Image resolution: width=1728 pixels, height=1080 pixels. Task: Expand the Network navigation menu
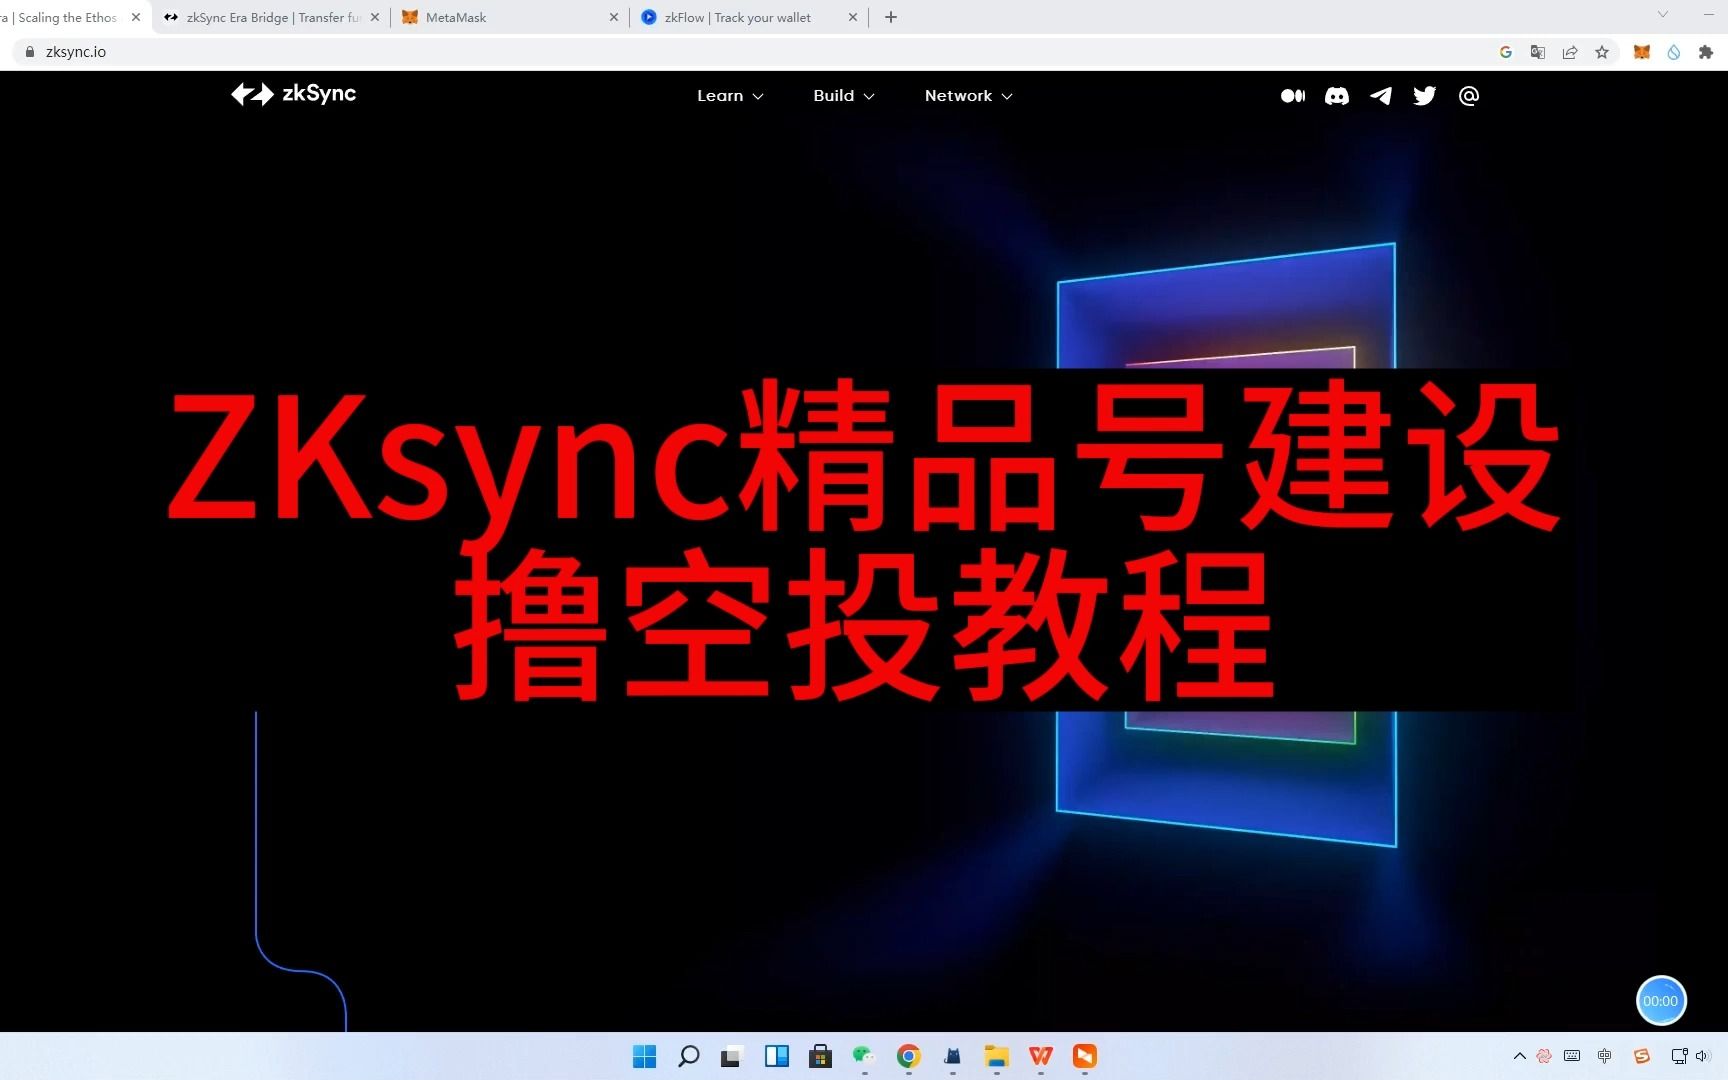point(968,96)
